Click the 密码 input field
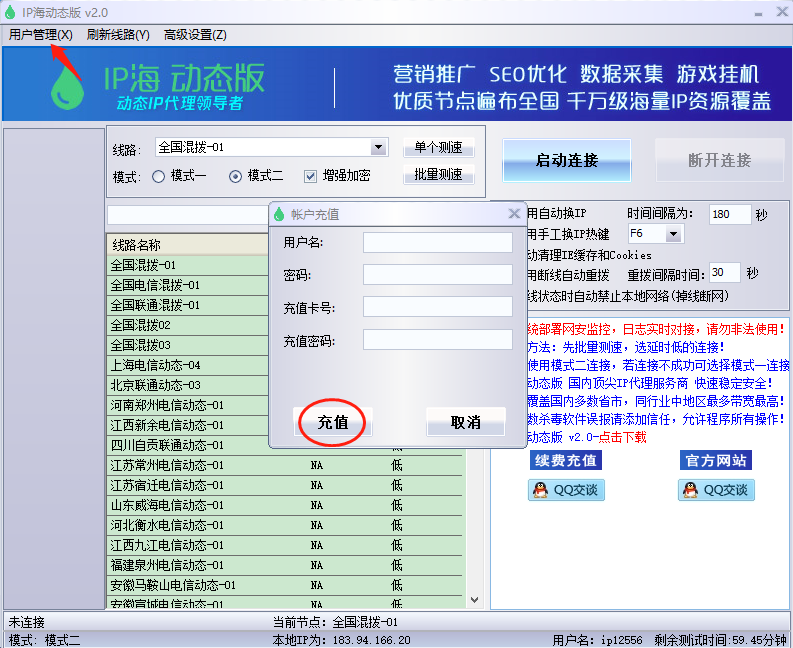793x648 pixels. (x=438, y=275)
